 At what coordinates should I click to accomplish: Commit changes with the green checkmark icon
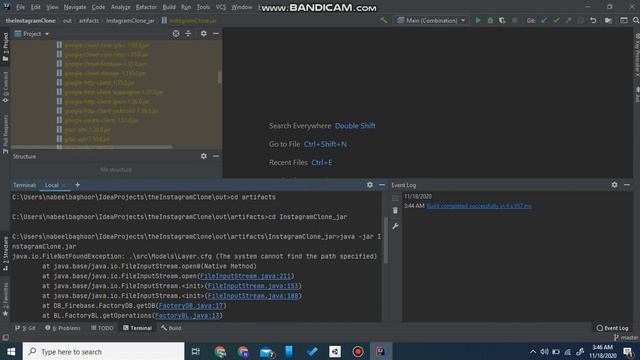[x=556, y=20]
